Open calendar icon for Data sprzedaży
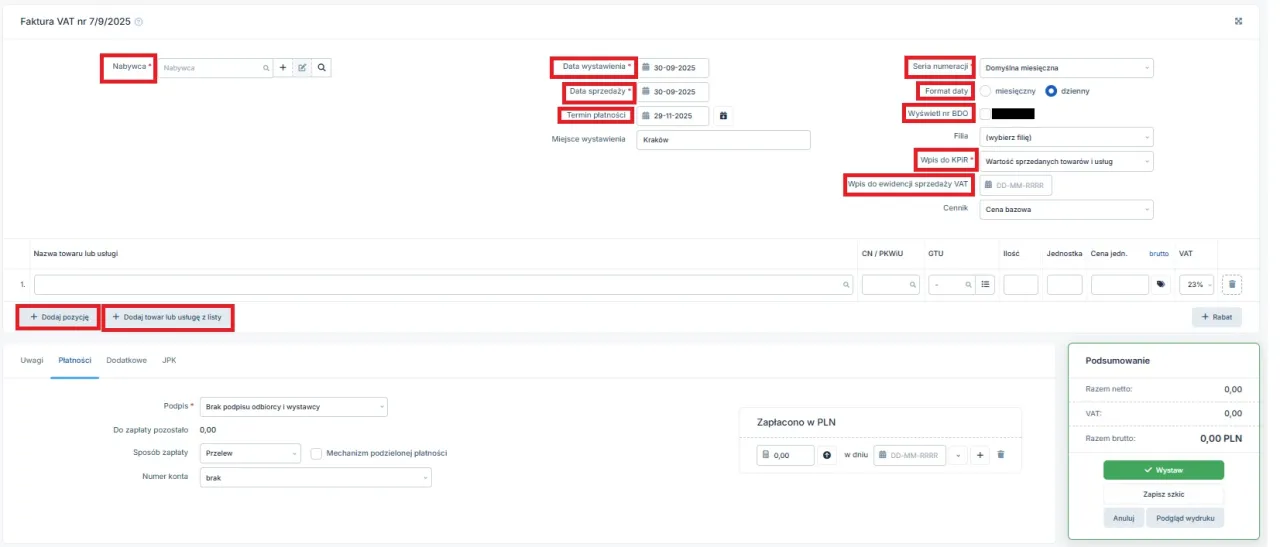 pyautogui.click(x=646, y=92)
